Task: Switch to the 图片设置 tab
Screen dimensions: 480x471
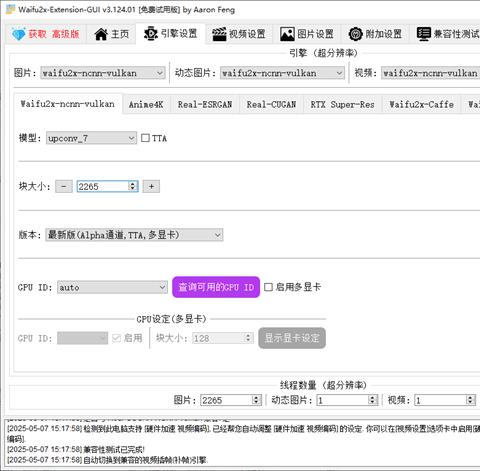Action: pos(307,34)
